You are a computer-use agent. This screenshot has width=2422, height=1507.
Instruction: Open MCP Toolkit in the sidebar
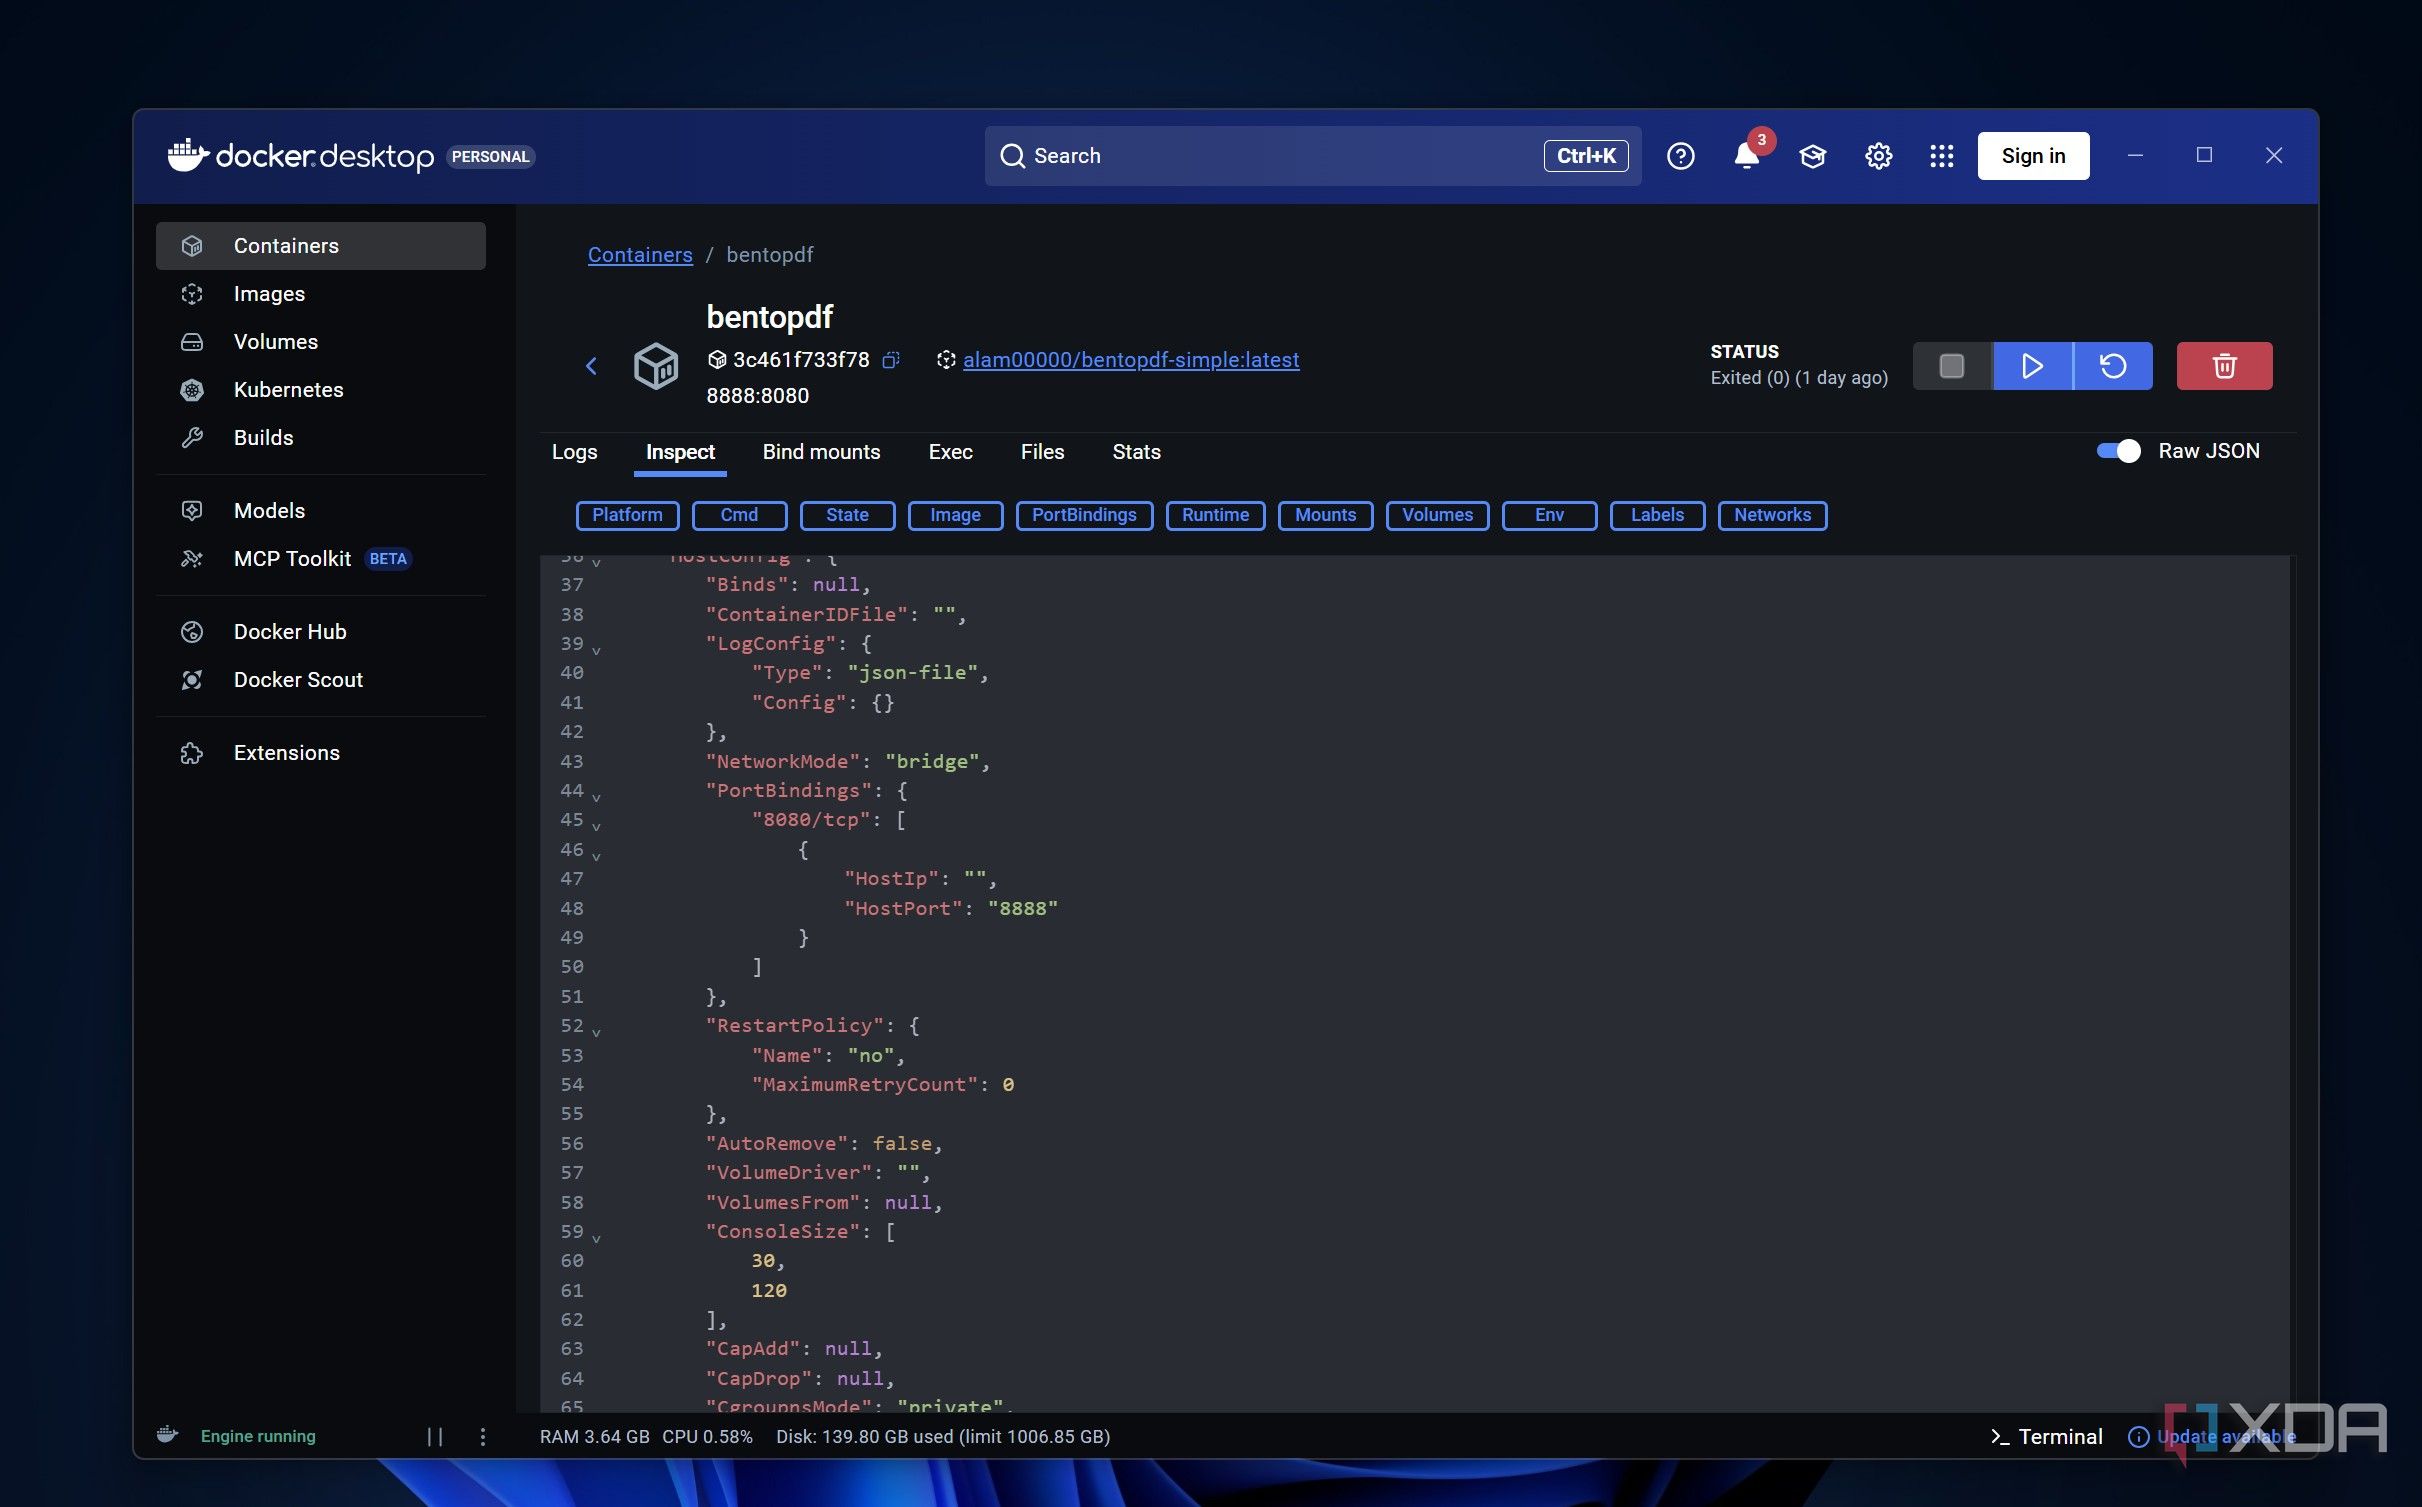[320, 559]
